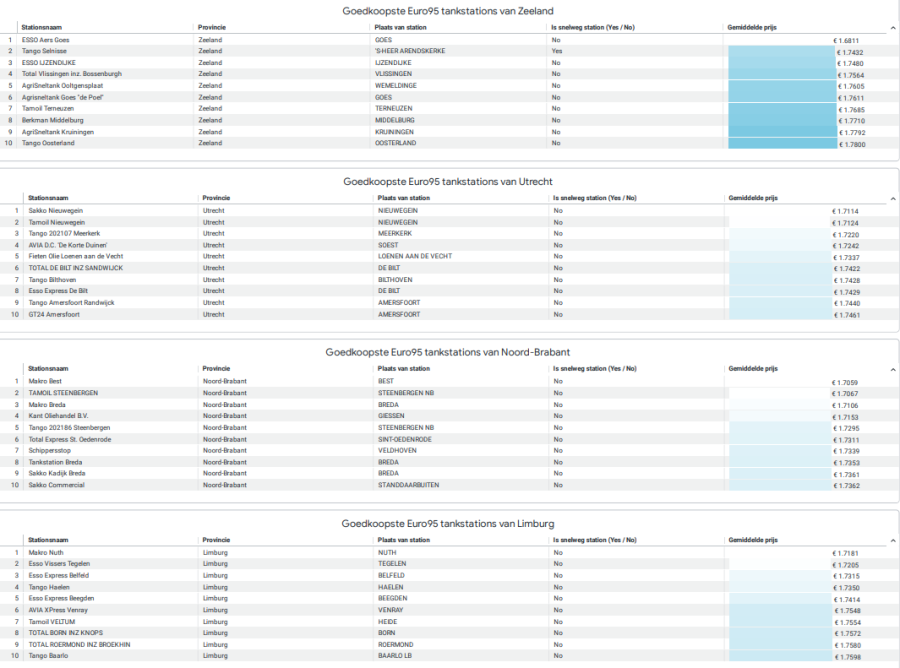Click the Makro Best station name
Viewport: 900px width, 668px height.
(45, 381)
